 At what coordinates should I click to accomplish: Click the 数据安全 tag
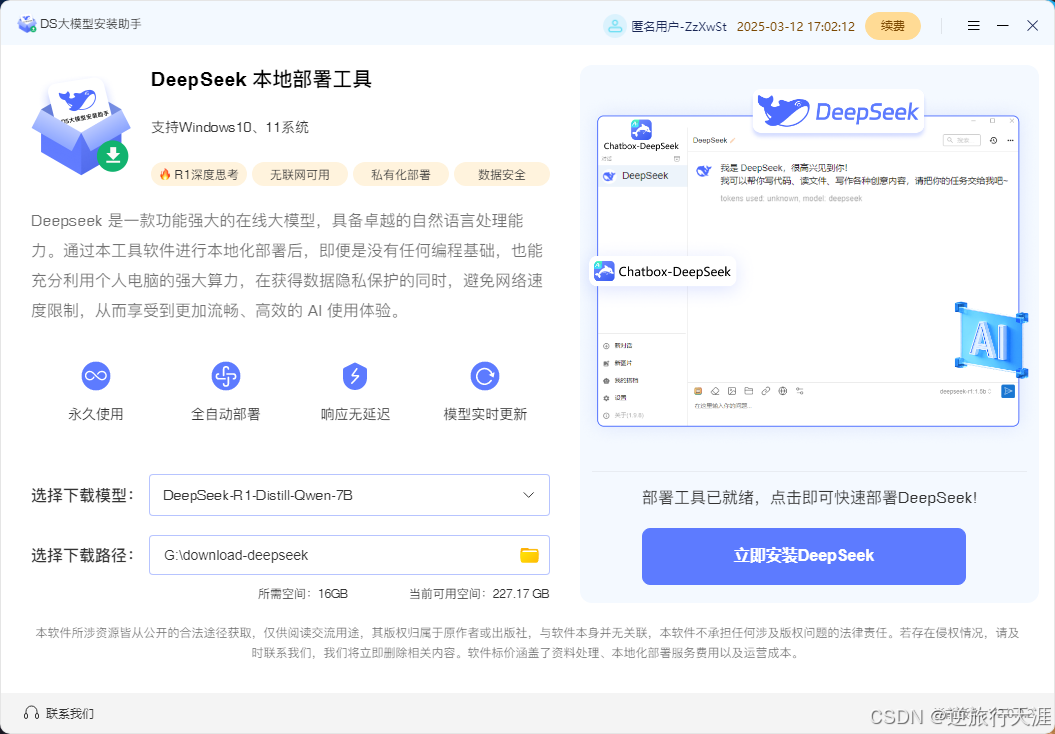click(502, 174)
